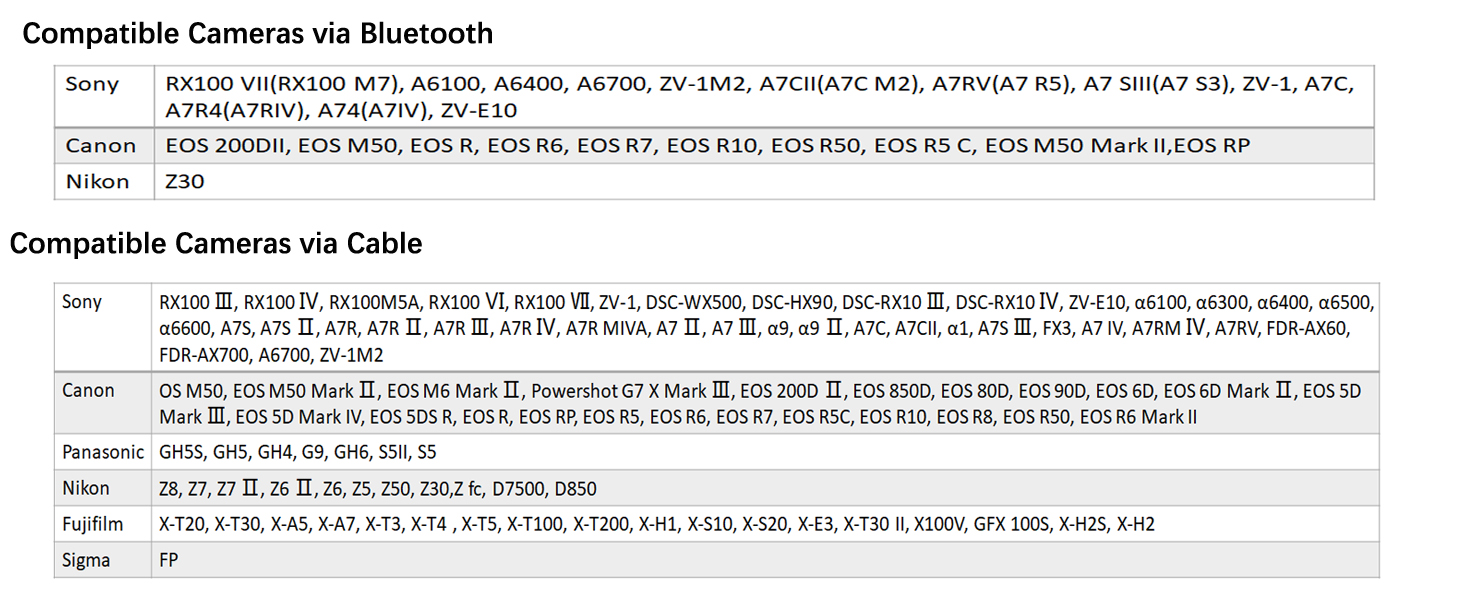Click the Panasonic models cell listing GH5S
The image size is (1464, 600).
click(x=298, y=452)
